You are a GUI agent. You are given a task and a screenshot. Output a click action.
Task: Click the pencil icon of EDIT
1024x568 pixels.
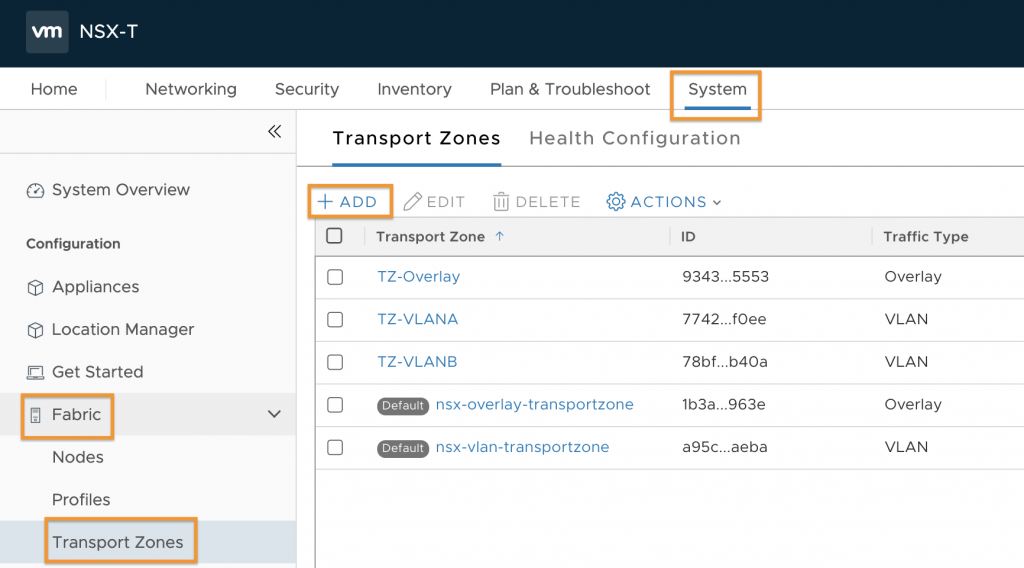pyautogui.click(x=412, y=202)
